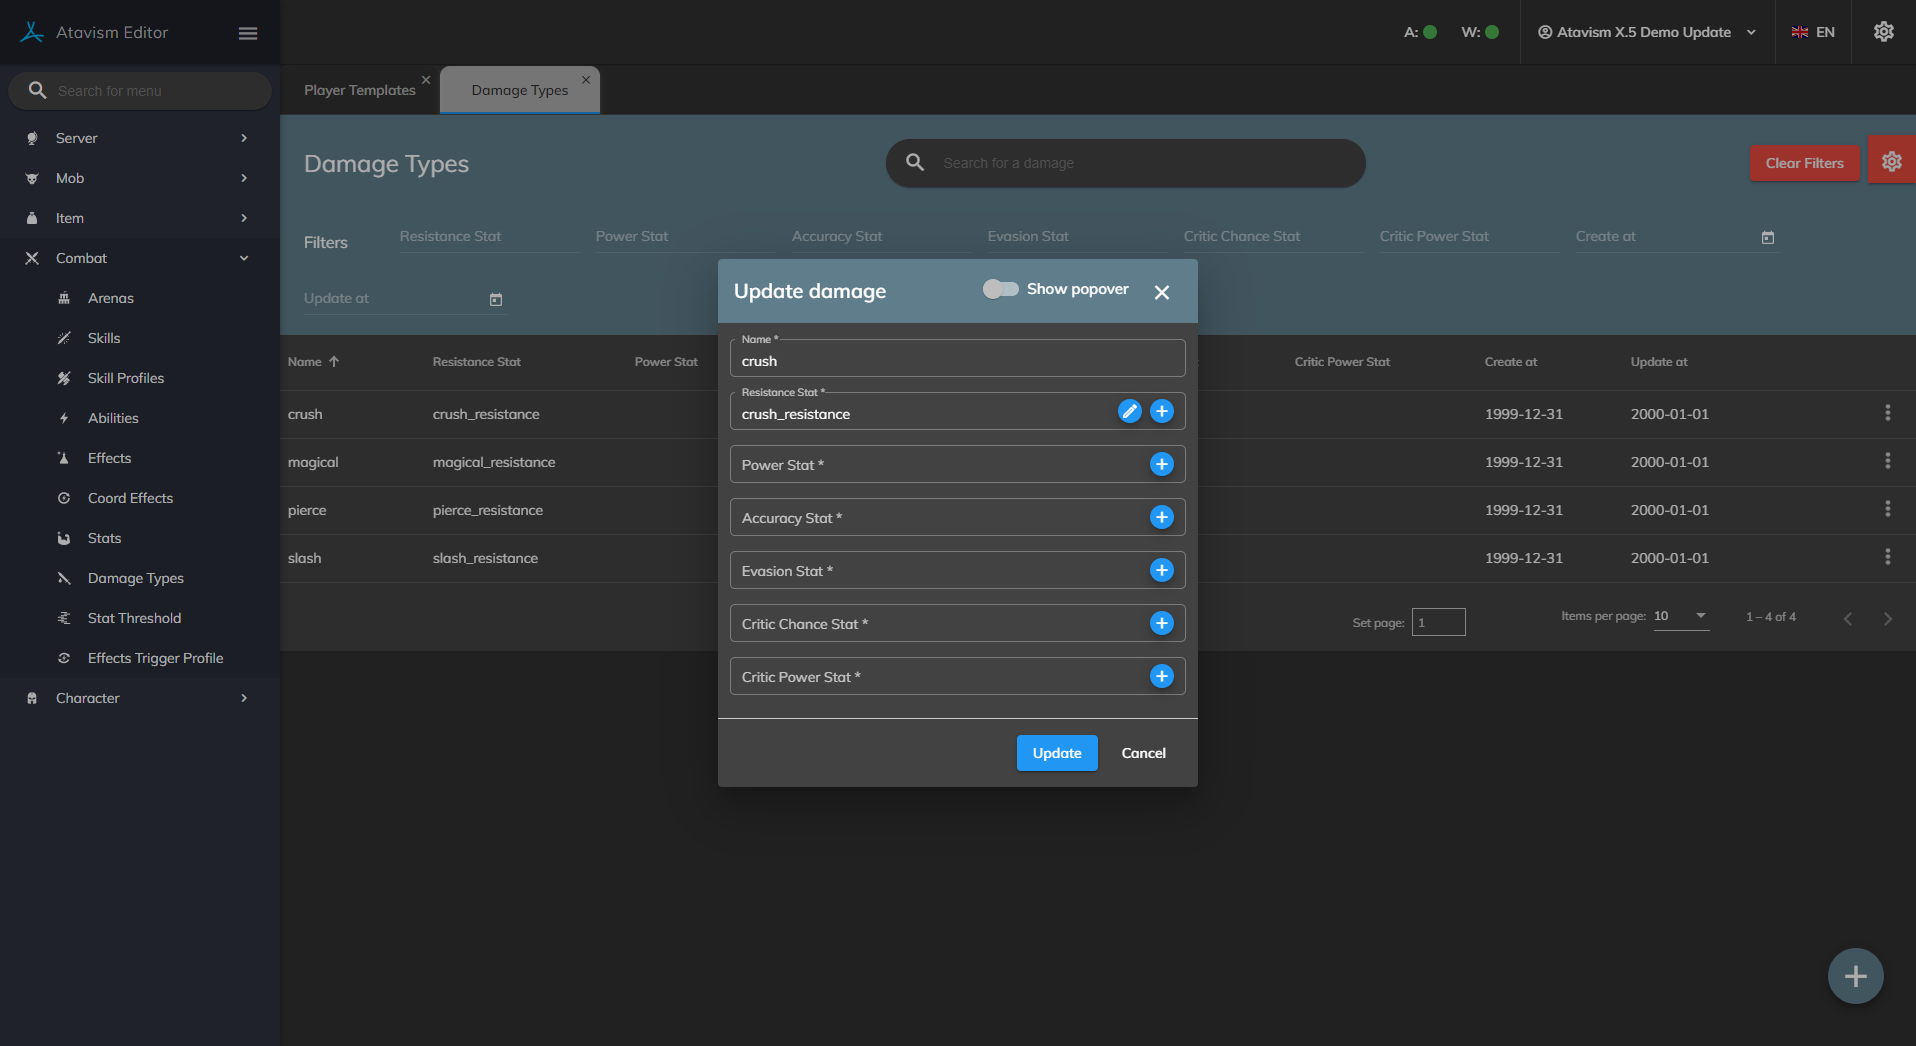Click the plus icon in Power Stat field
The image size is (1916, 1046).
click(x=1161, y=464)
